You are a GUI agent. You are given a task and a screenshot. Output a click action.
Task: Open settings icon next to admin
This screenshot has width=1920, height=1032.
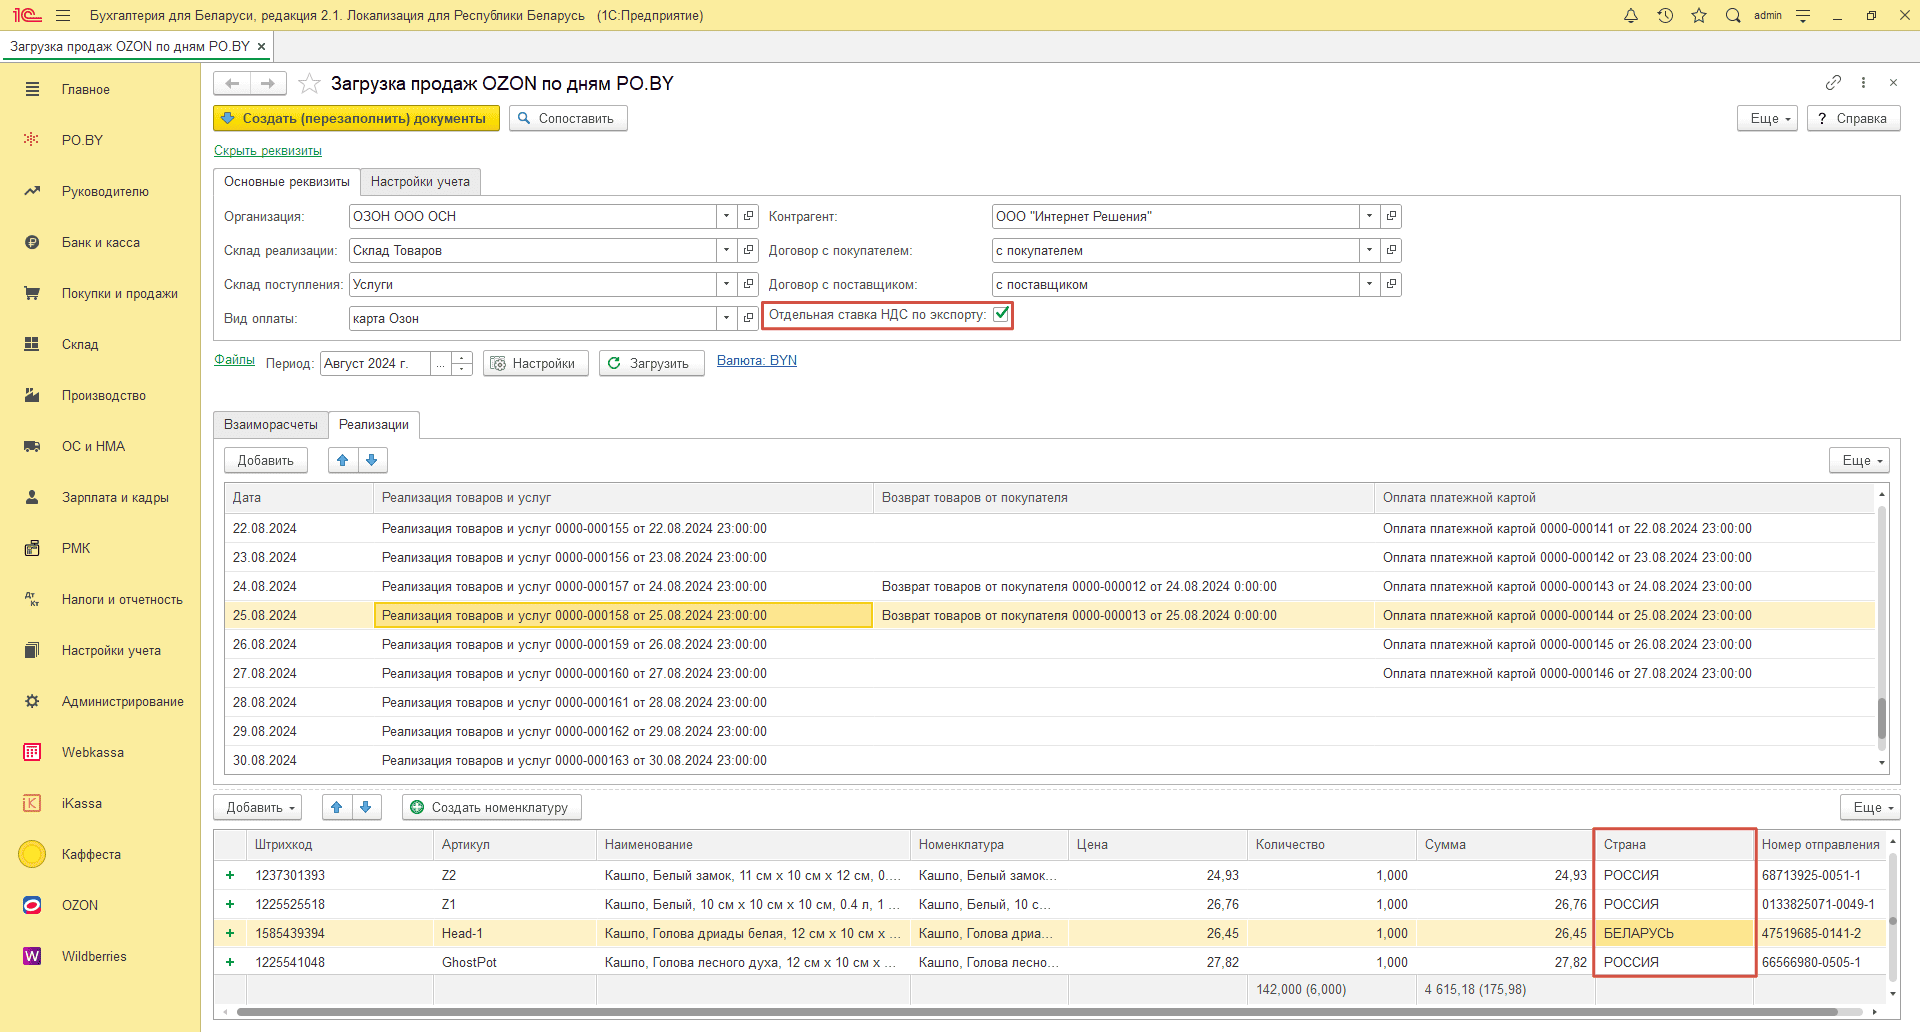[1803, 15]
